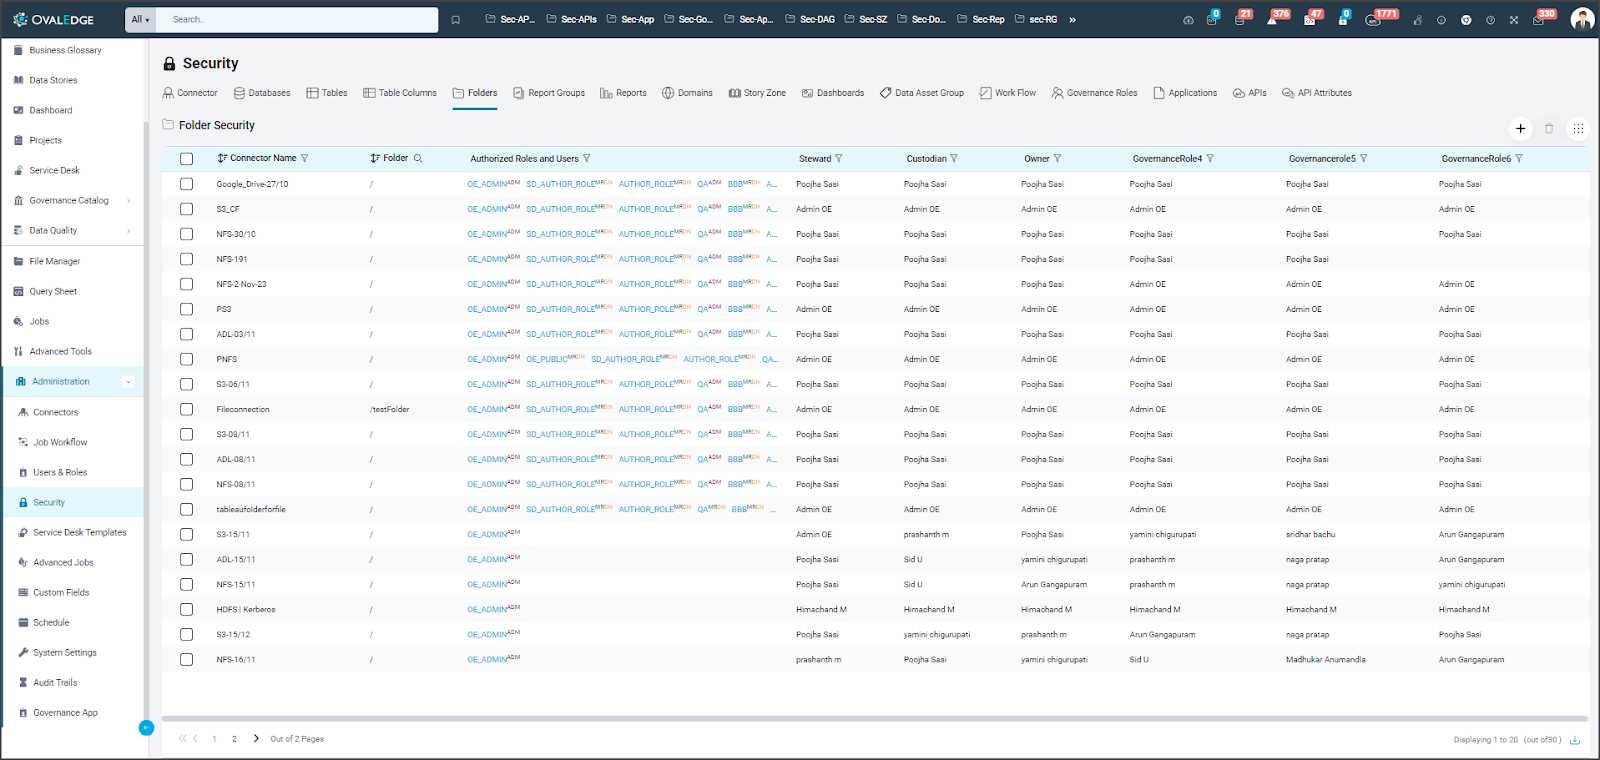This screenshot has width=1600, height=760.
Task: Tick the Fileconnection row checkbox
Action: click(x=186, y=409)
